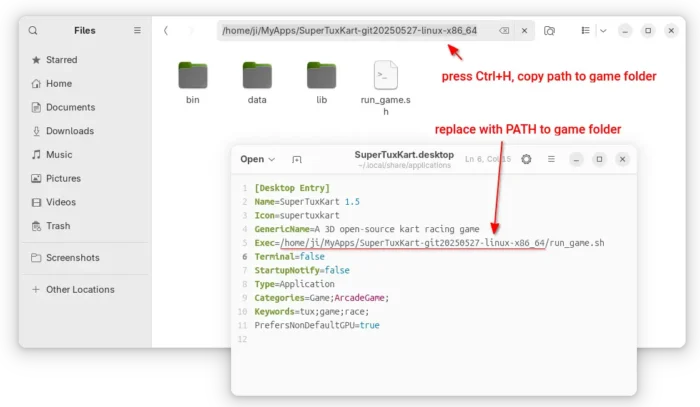700x407 pixels.
Task: Click the folder search icon in Files toolbar
Action: pos(550,30)
